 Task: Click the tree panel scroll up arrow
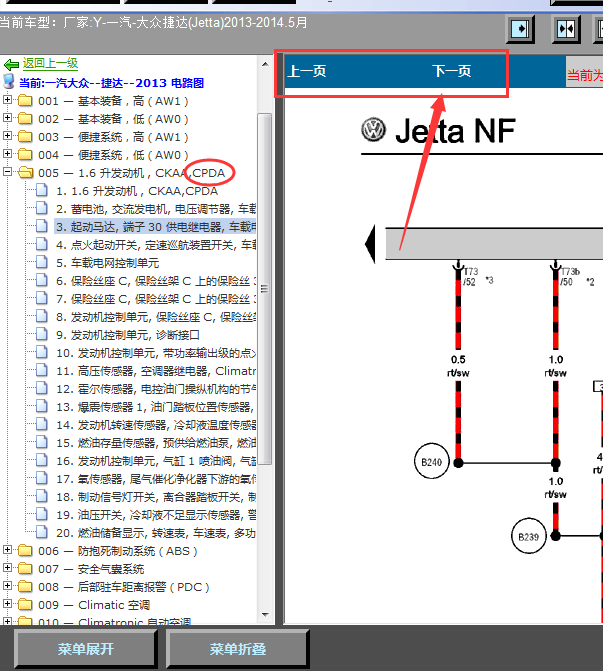pyautogui.click(x=265, y=64)
